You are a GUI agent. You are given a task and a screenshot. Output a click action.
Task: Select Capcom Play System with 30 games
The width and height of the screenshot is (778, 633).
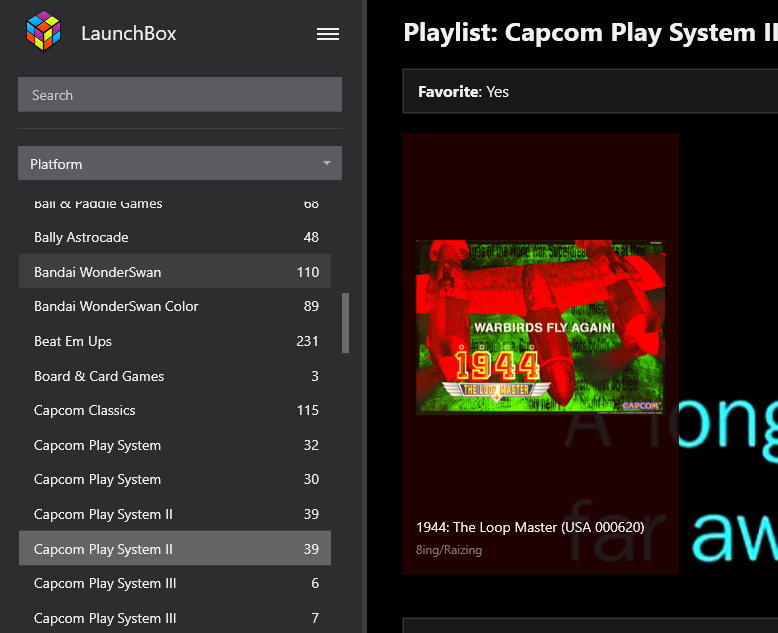click(175, 479)
